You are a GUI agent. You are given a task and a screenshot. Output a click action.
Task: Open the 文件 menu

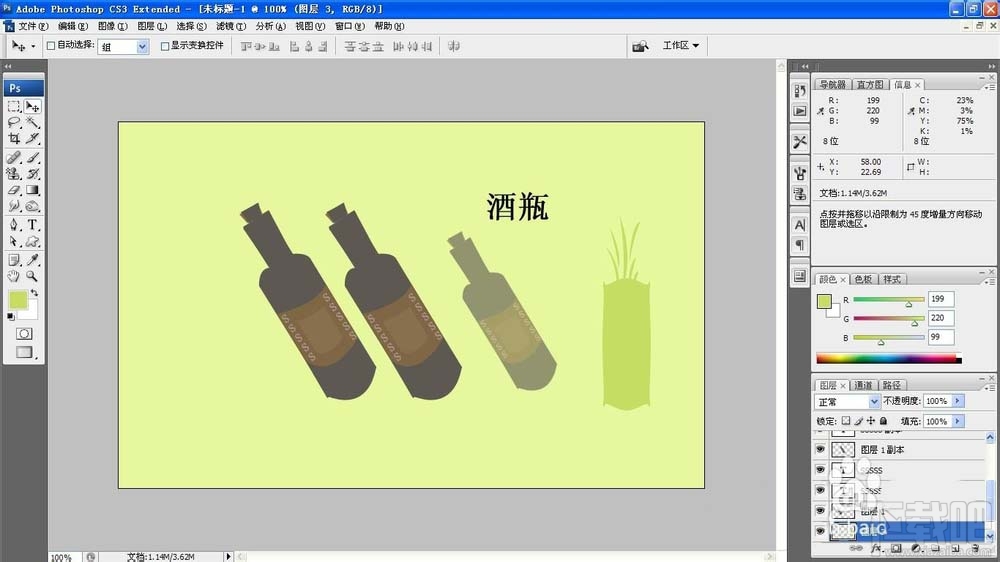click(x=33, y=26)
